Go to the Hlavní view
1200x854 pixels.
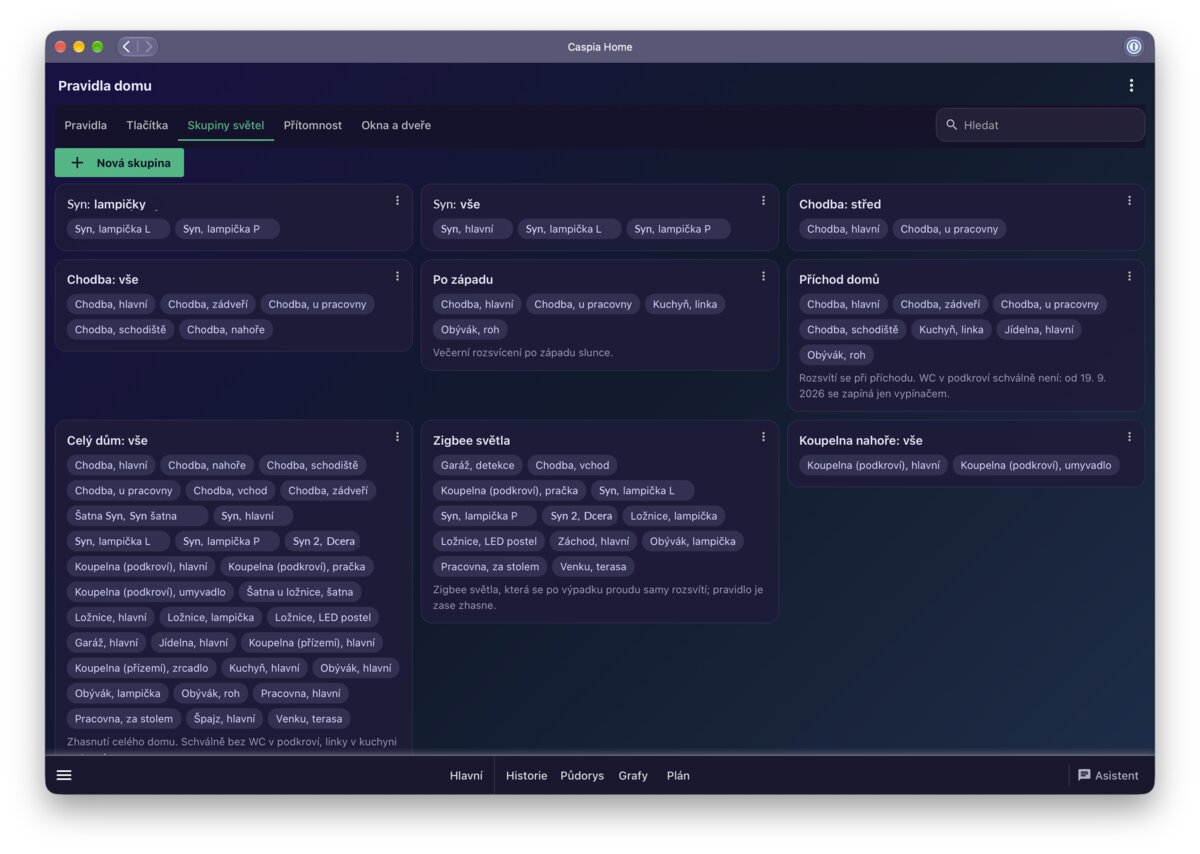click(x=466, y=776)
